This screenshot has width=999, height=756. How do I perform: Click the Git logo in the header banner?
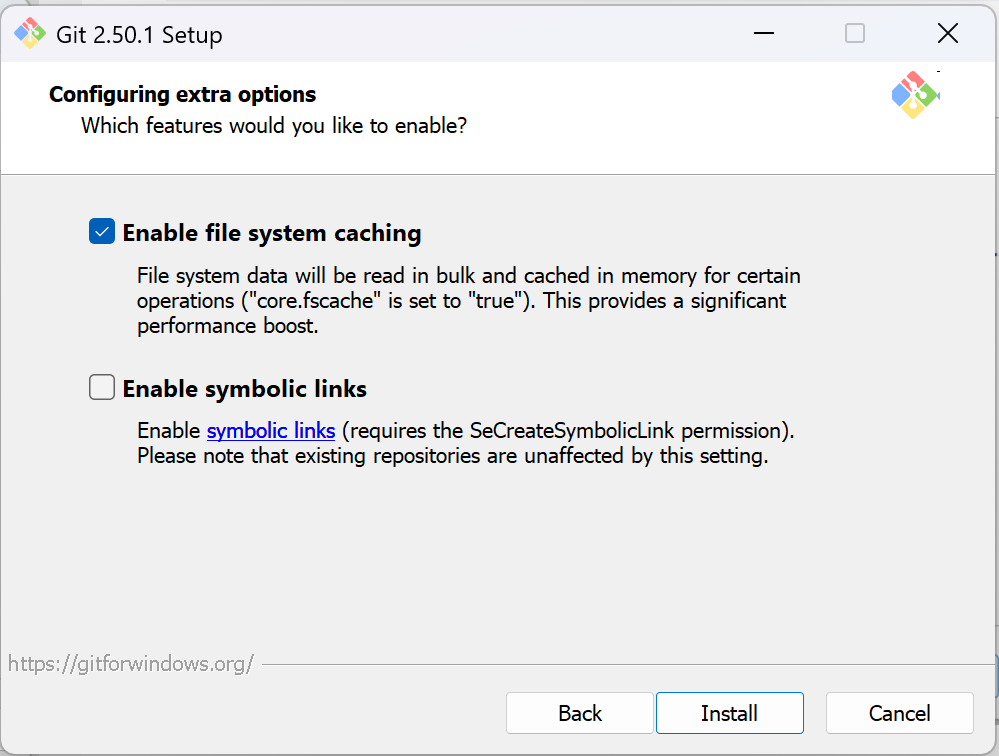915,96
